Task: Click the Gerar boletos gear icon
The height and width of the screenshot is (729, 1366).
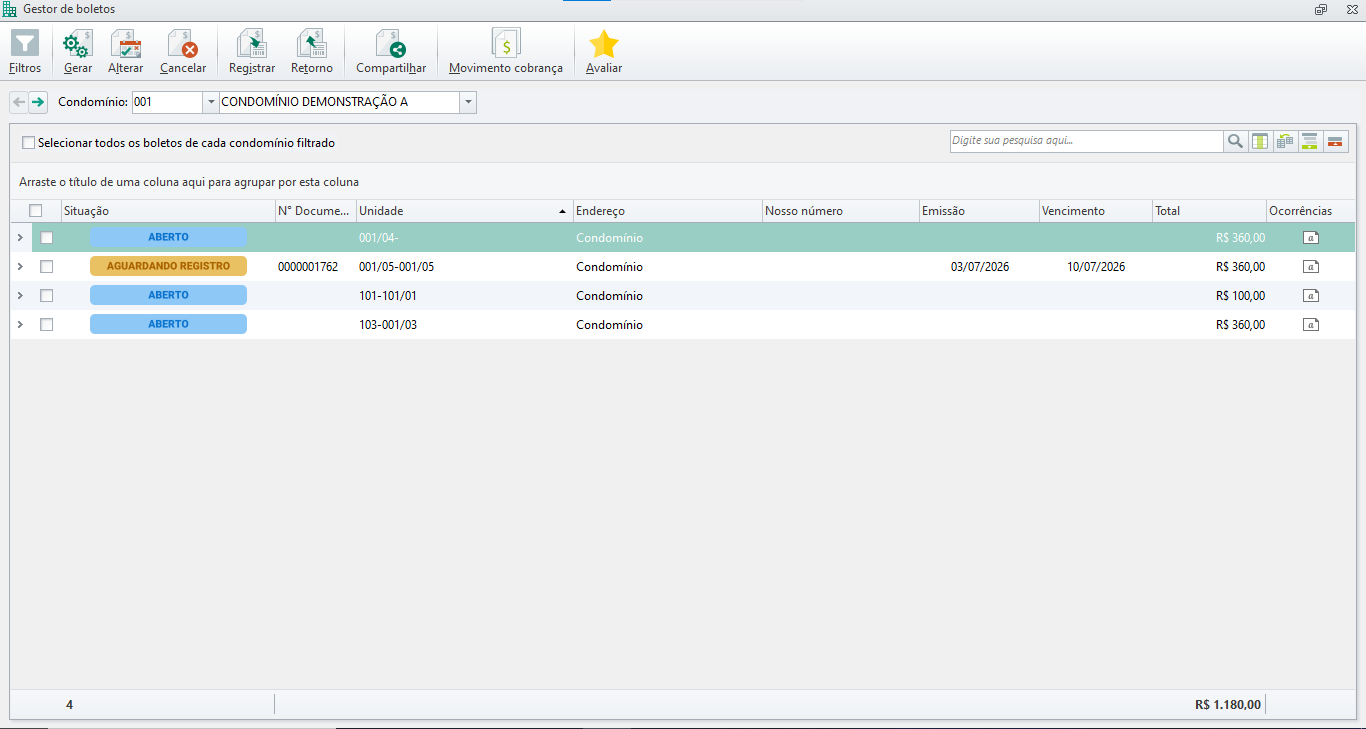Action: pyautogui.click(x=77, y=44)
